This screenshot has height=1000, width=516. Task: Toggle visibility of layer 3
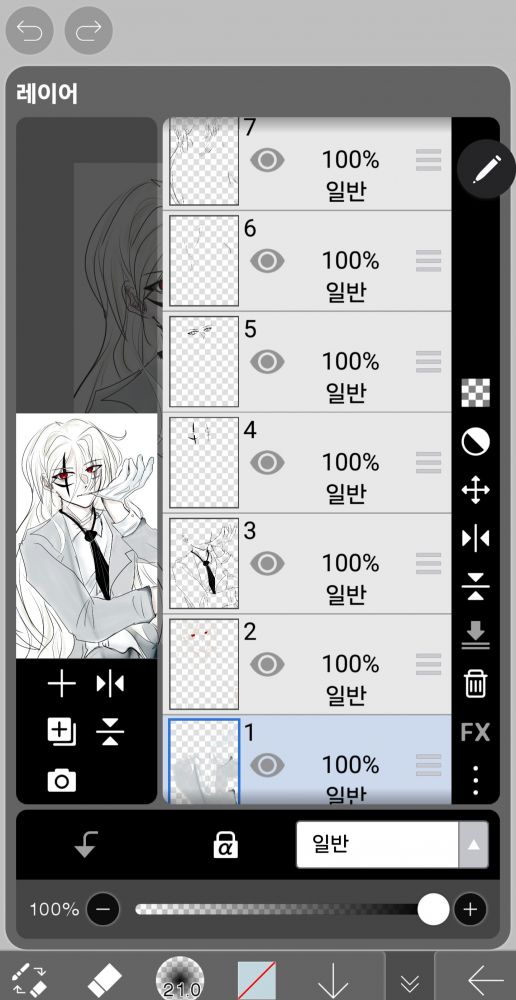click(x=267, y=563)
